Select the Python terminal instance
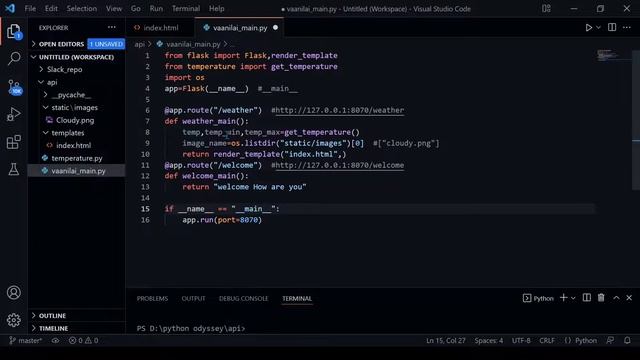This screenshot has height=360, width=640. [538, 298]
